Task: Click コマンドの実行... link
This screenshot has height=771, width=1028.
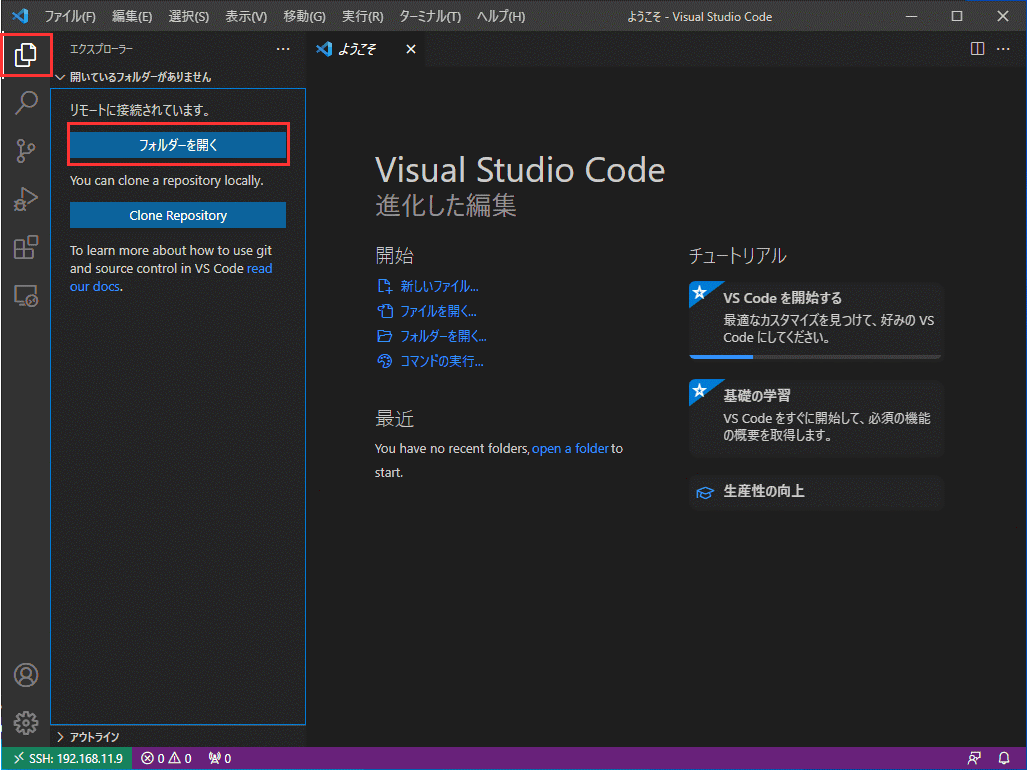Action: point(430,361)
